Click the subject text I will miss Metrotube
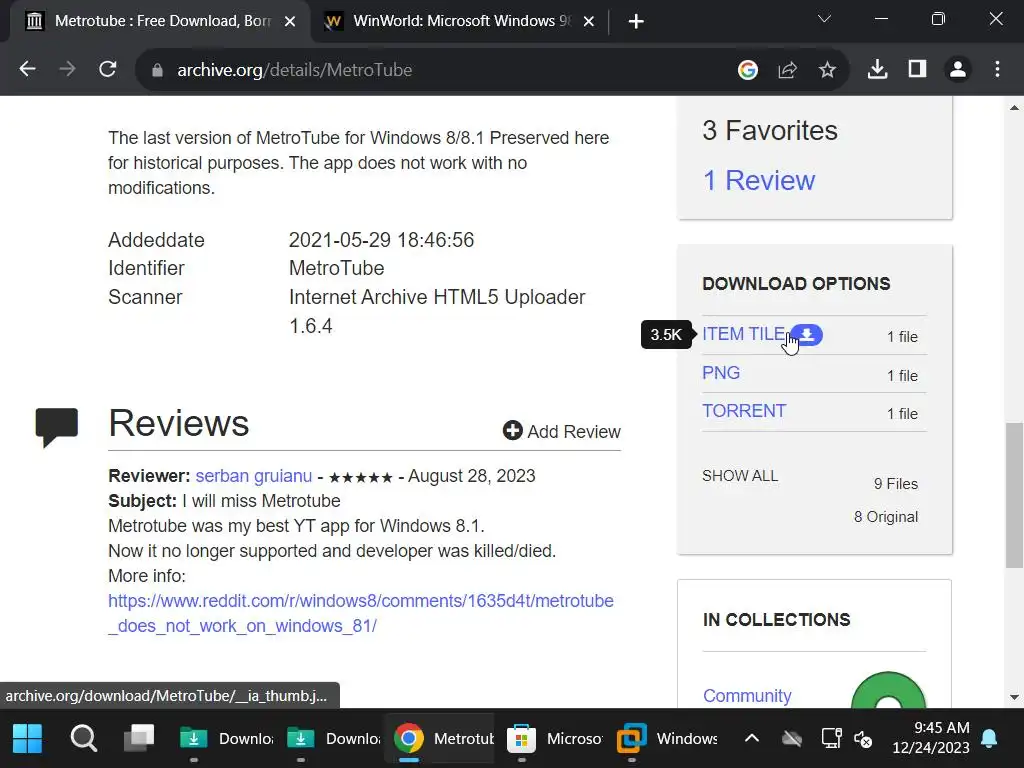 tap(261, 501)
